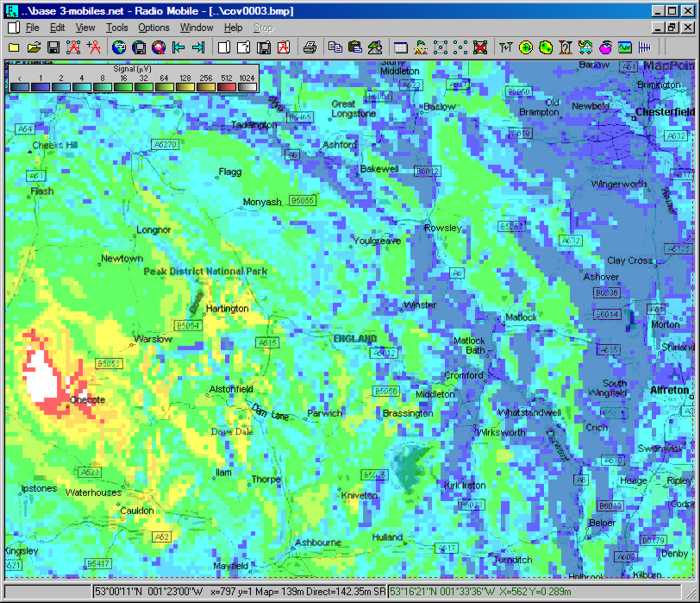
Task: Click the legend swatch under value 1
Action: (40, 87)
